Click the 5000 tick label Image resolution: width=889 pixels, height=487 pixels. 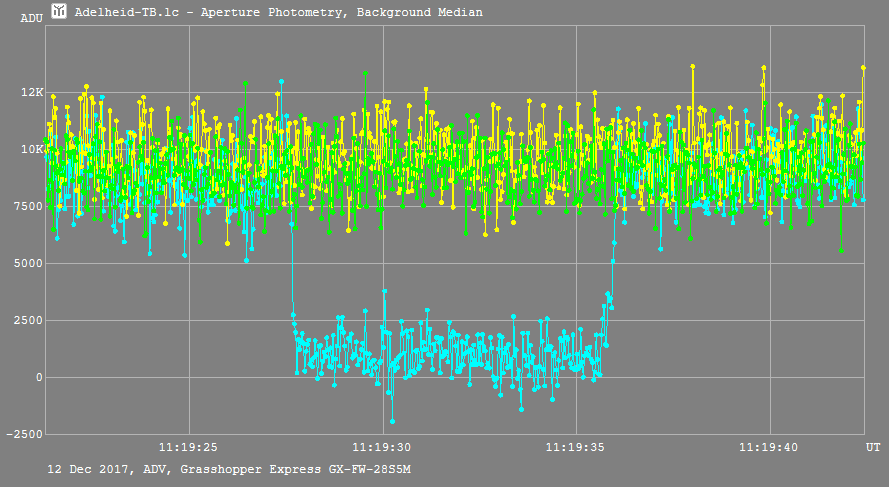(28, 264)
